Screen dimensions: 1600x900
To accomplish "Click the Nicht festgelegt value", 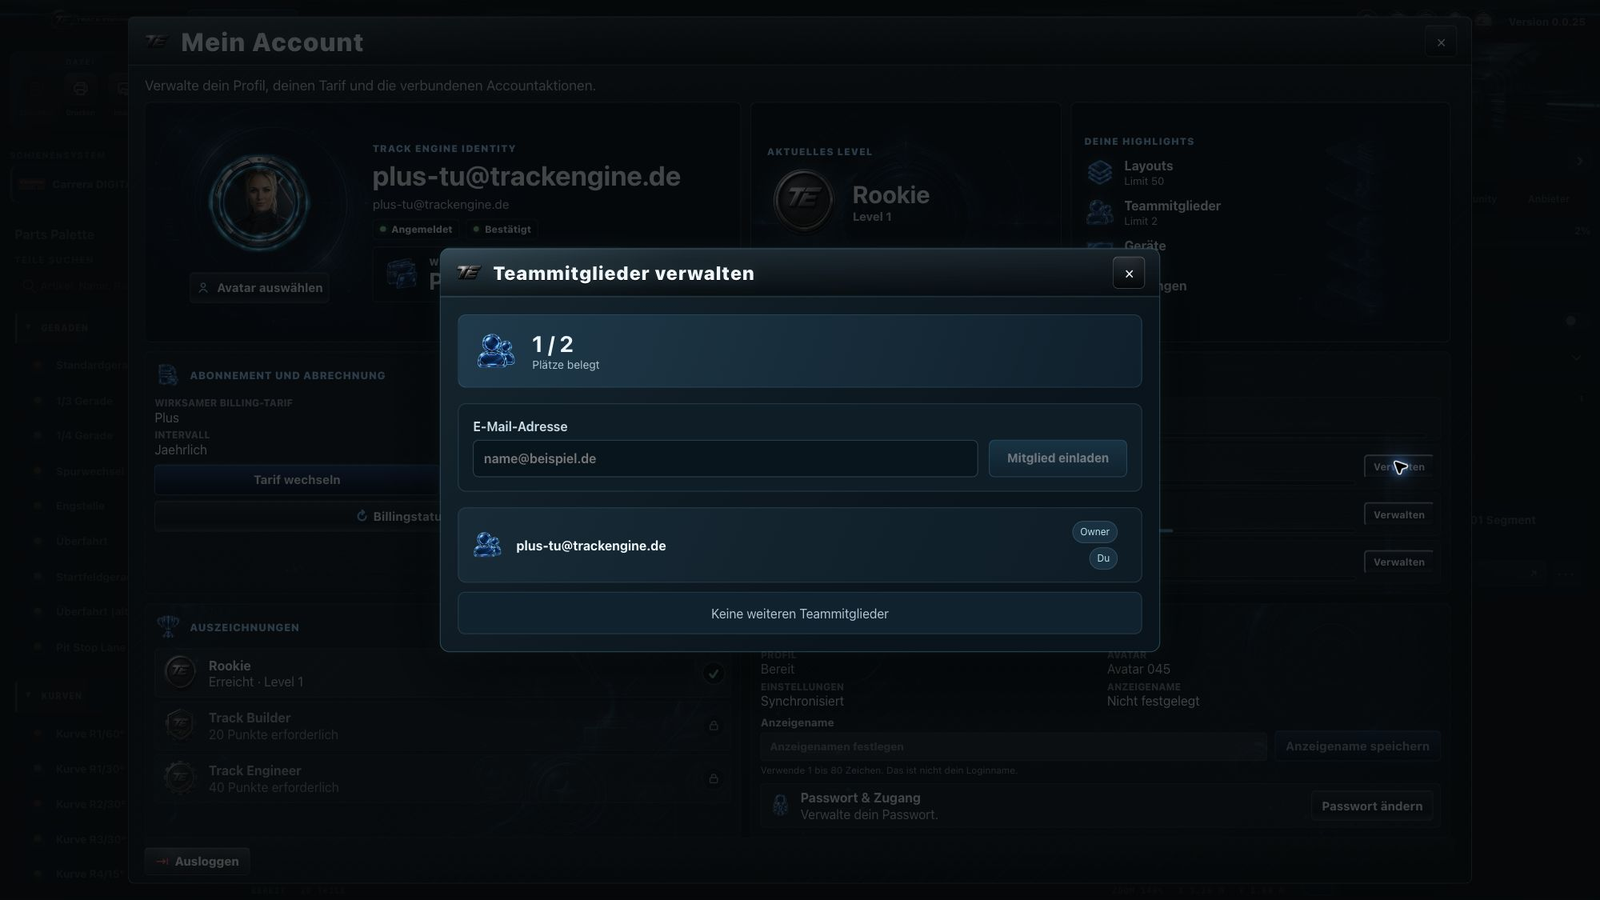I will click(x=1153, y=701).
